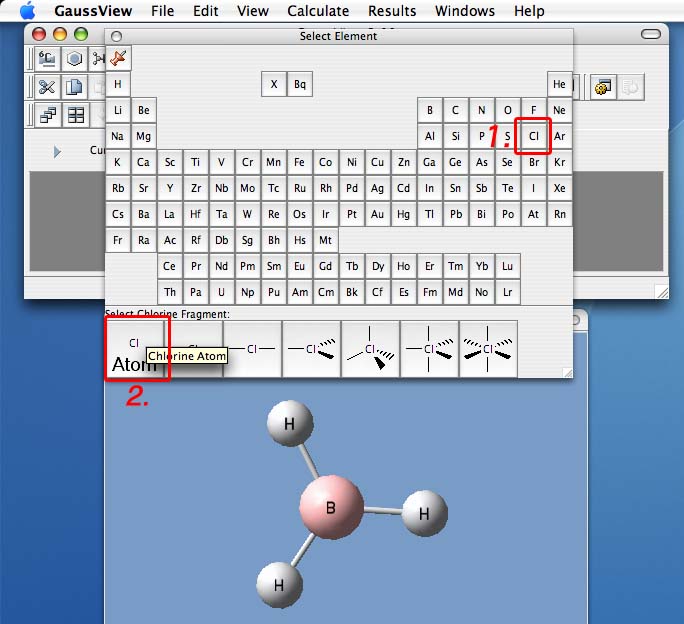
Task: Select the Chlorine Atom fragment button
Action: click(136, 348)
